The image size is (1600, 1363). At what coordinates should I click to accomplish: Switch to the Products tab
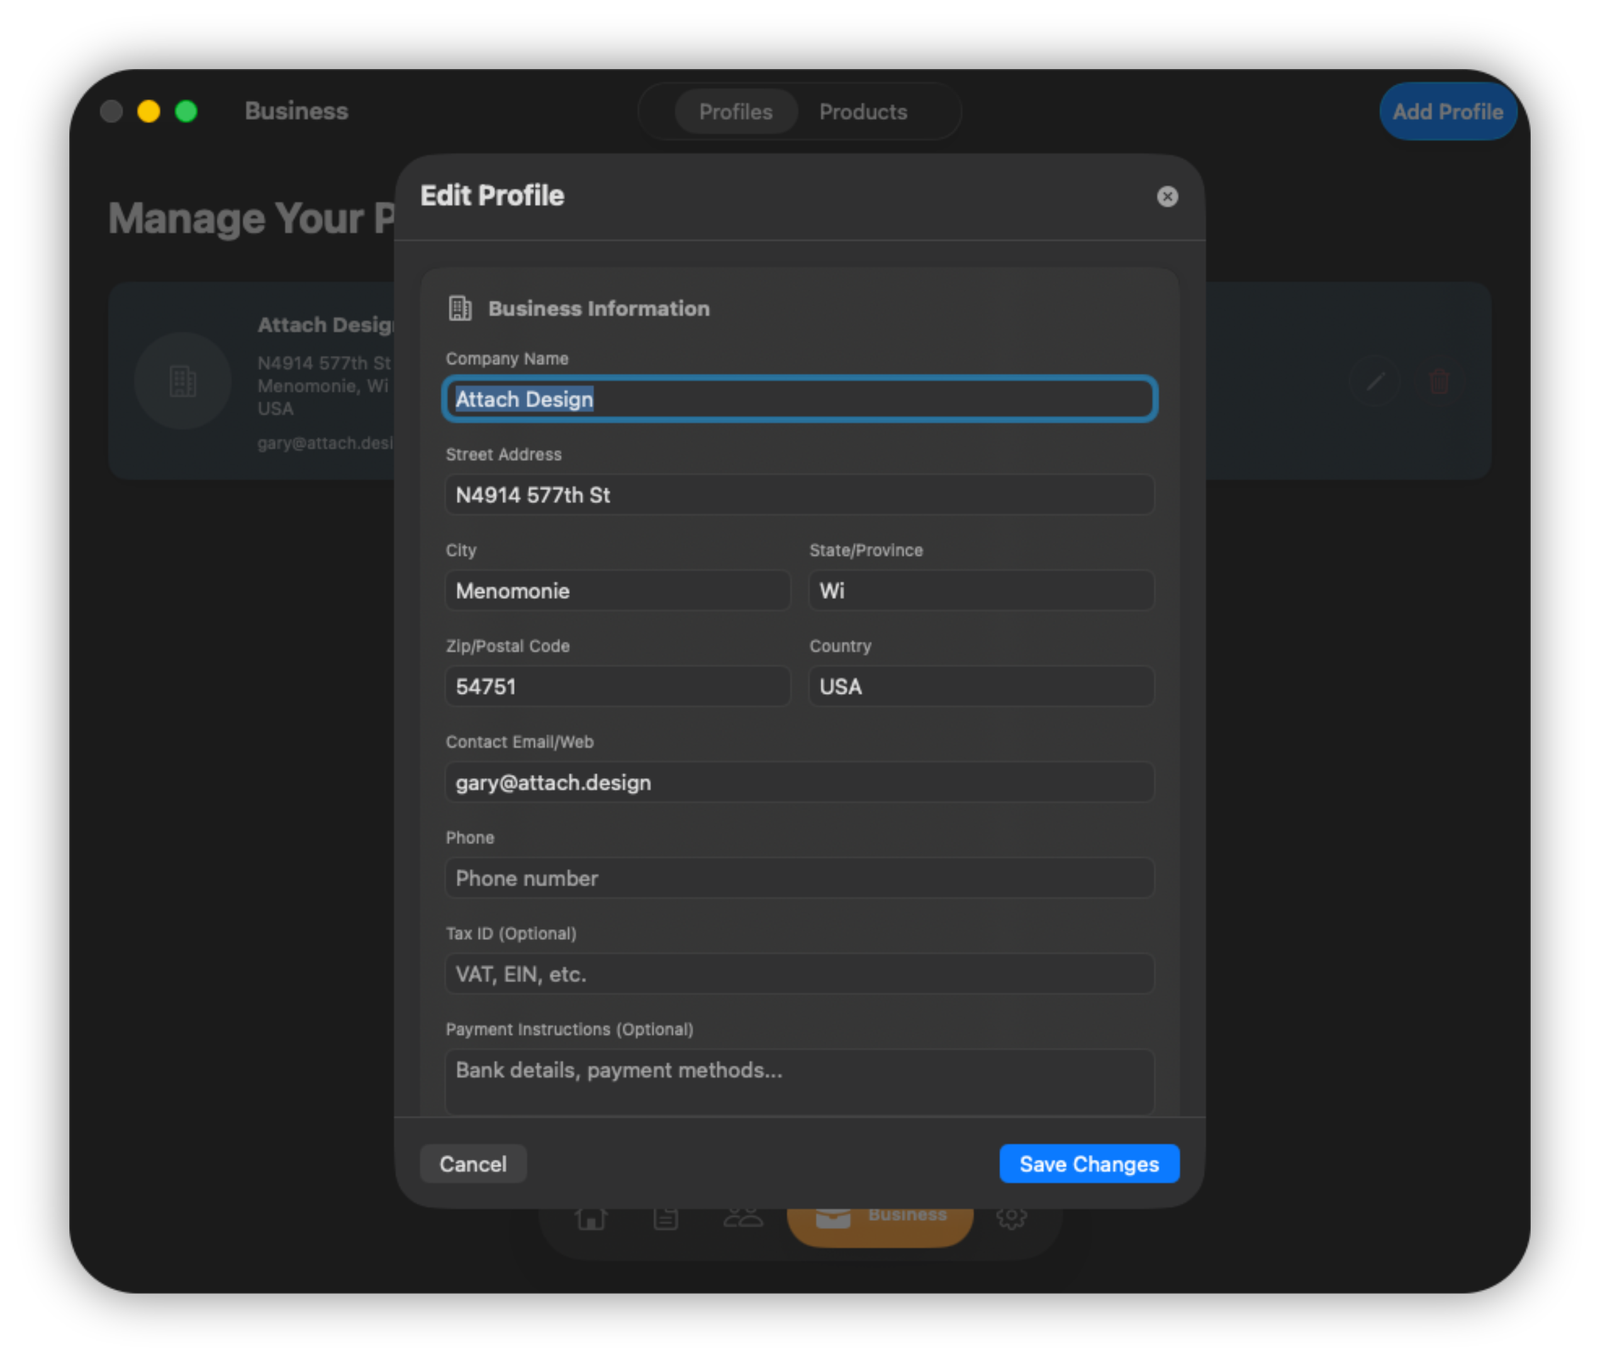(863, 111)
